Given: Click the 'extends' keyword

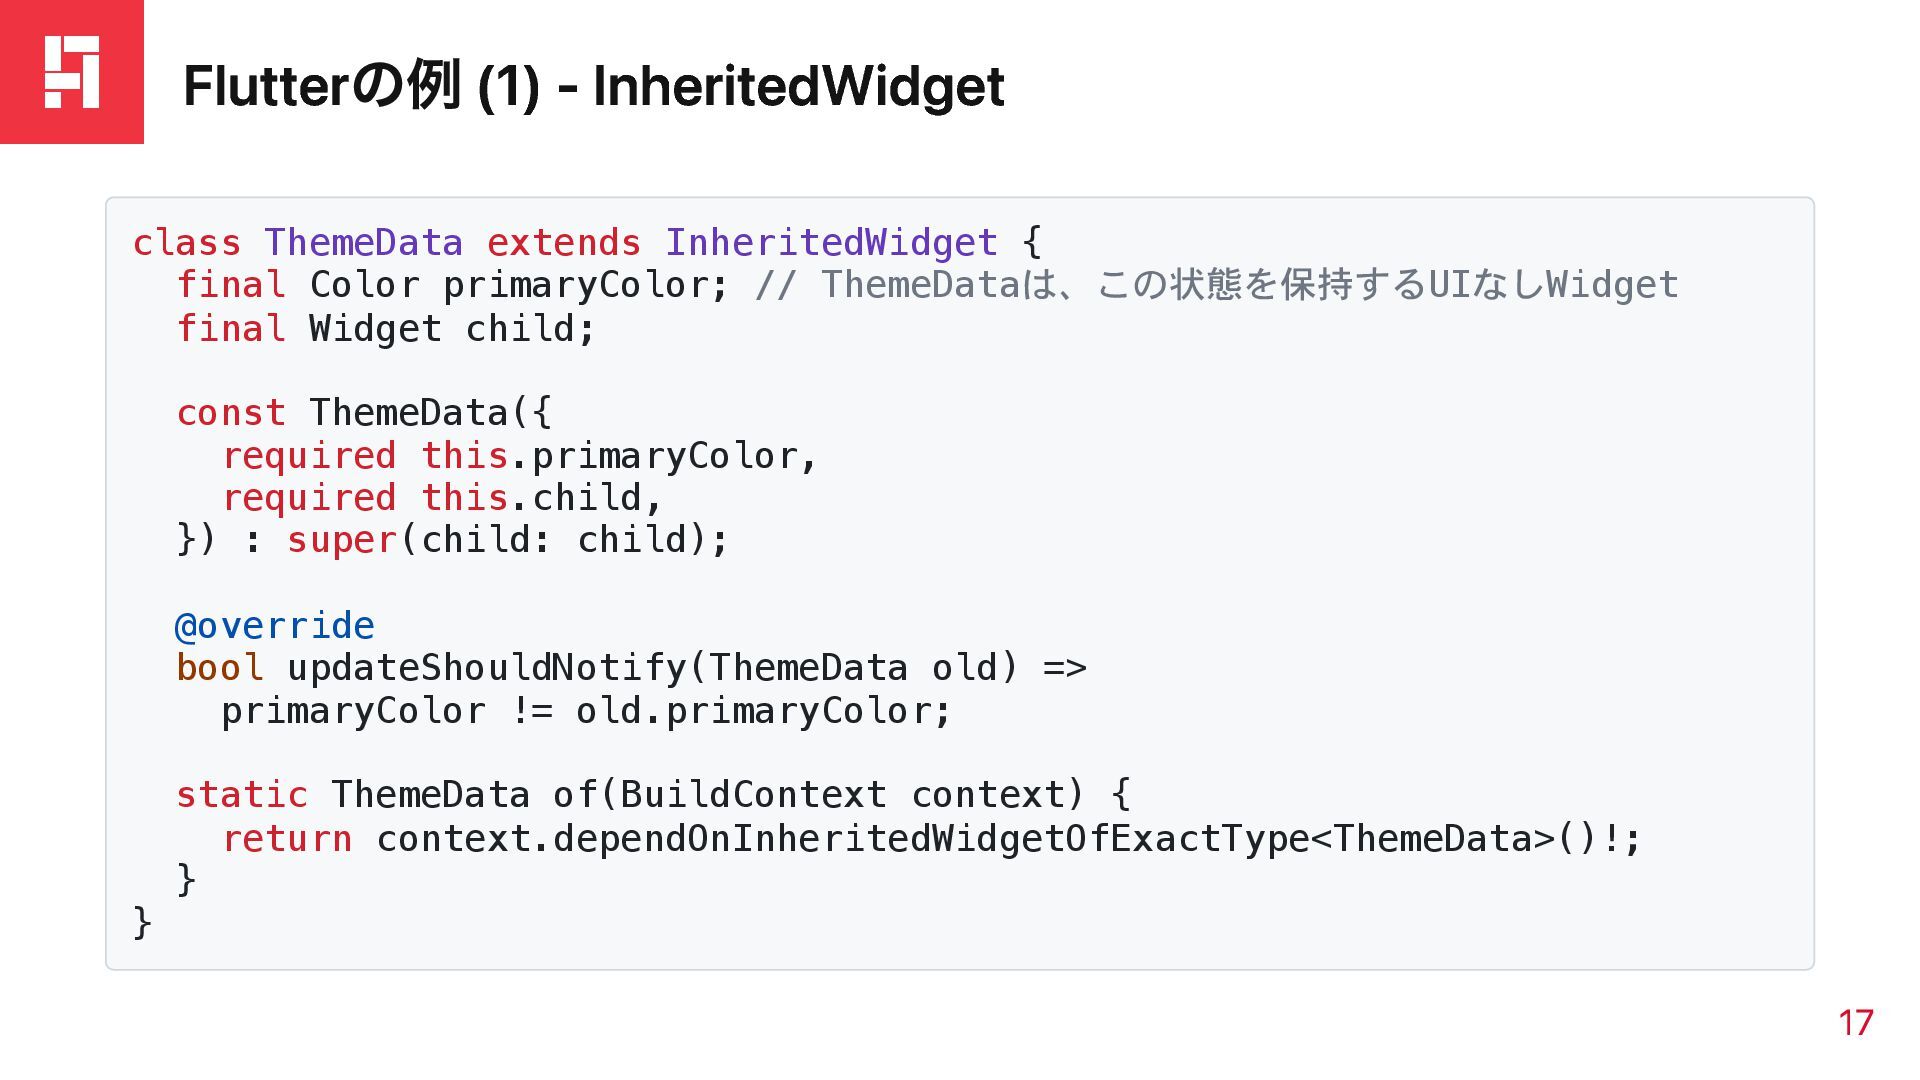Looking at the screenshot, I should 563,243.
